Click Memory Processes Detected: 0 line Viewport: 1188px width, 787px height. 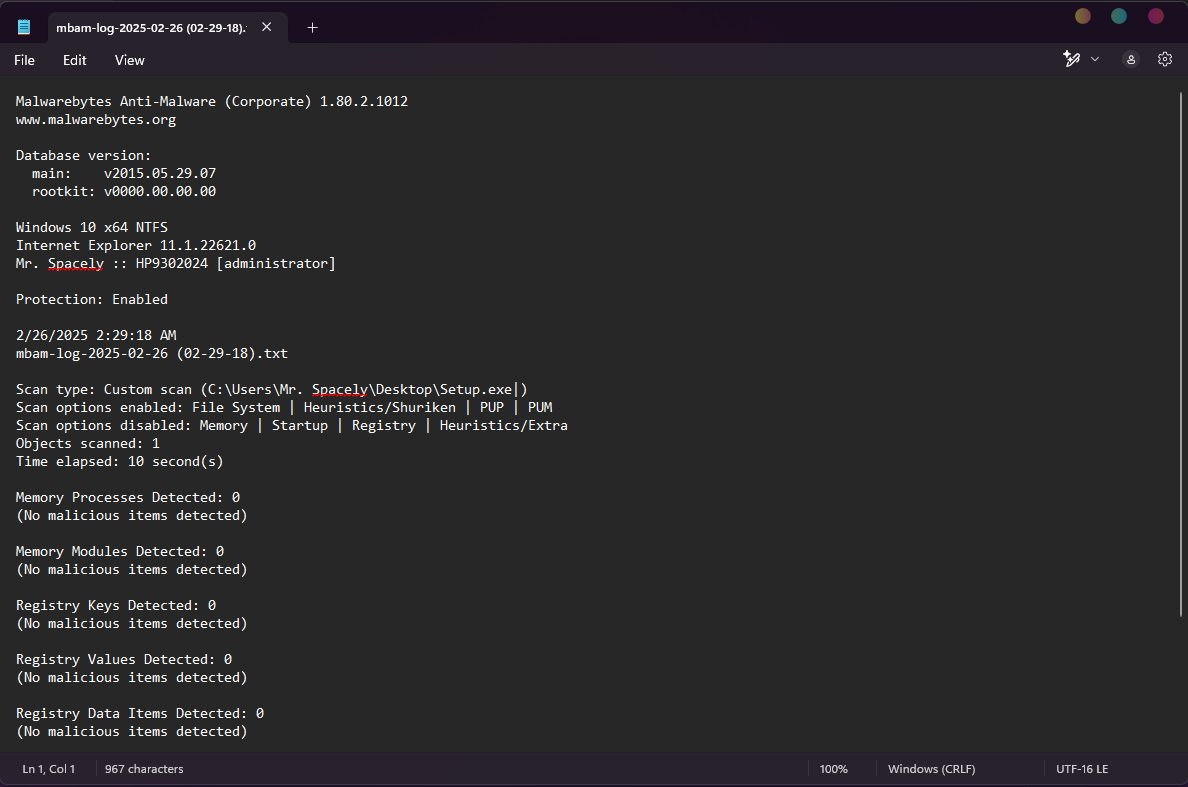click(x=128, y=497)
